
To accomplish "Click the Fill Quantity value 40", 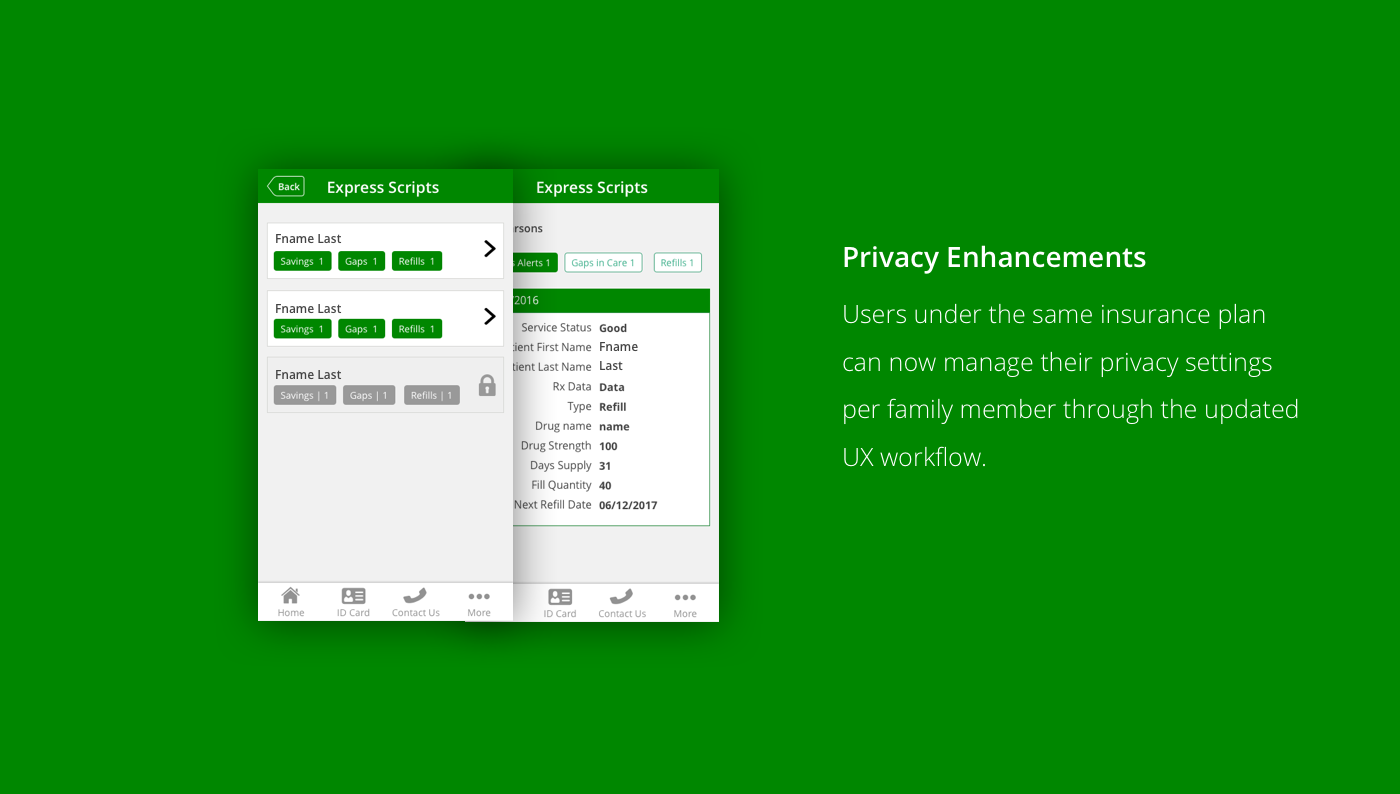I will tap(605, 486).
